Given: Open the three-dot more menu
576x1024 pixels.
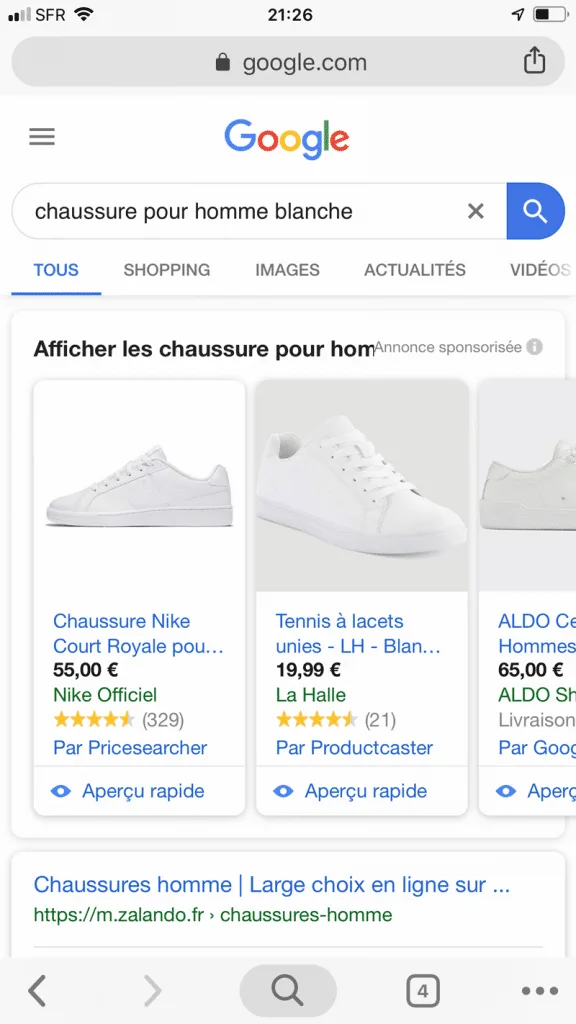Looking at the screenshot, I should click(x=540, y=991).
